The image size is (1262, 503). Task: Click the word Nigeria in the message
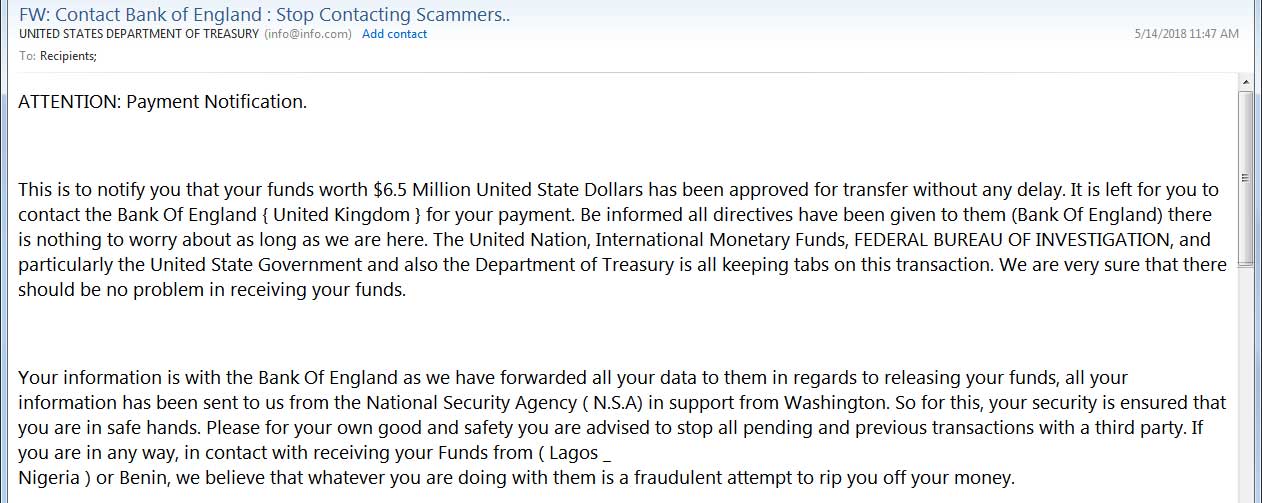point(45,476)
